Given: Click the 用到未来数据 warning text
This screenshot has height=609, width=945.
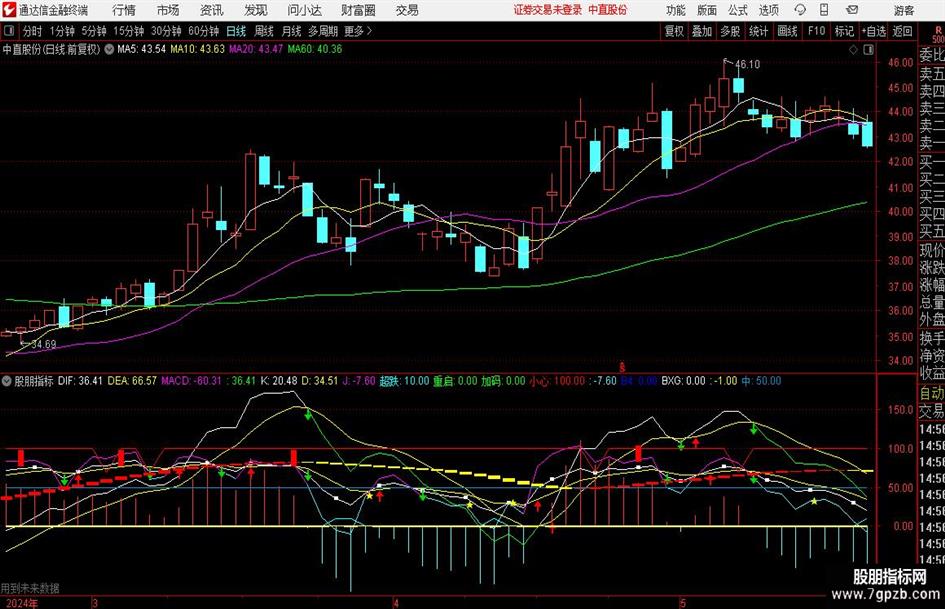Looking at the screenshot, I should coord(30,588).
